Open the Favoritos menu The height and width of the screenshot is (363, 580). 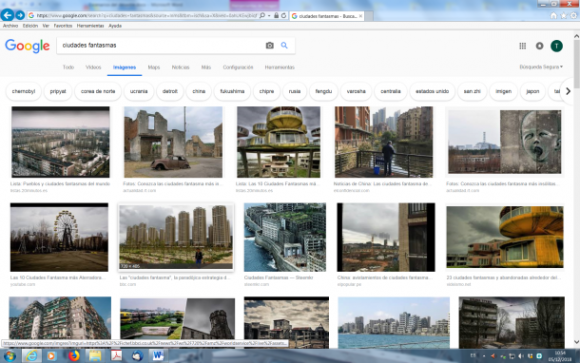point(63,26)
